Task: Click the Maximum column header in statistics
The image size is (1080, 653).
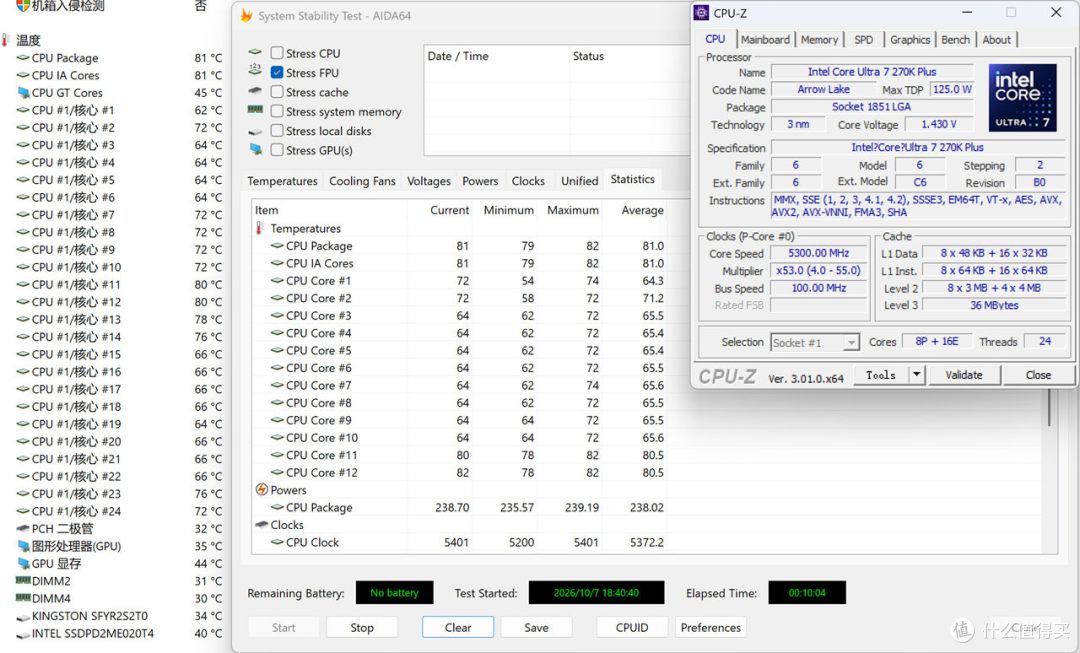Action: 572,210
